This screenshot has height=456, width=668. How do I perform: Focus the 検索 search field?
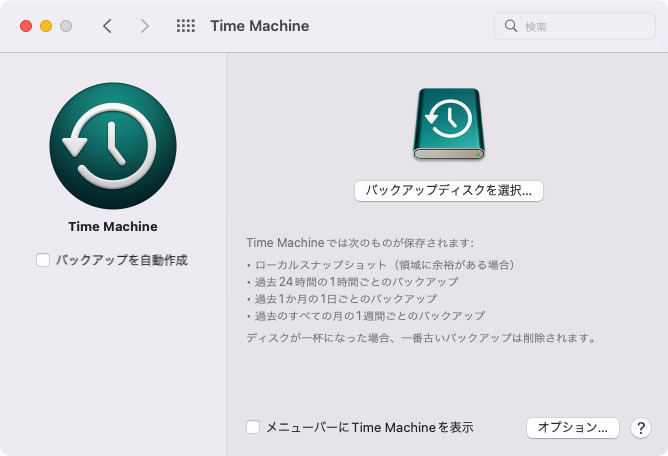[575, 26]
